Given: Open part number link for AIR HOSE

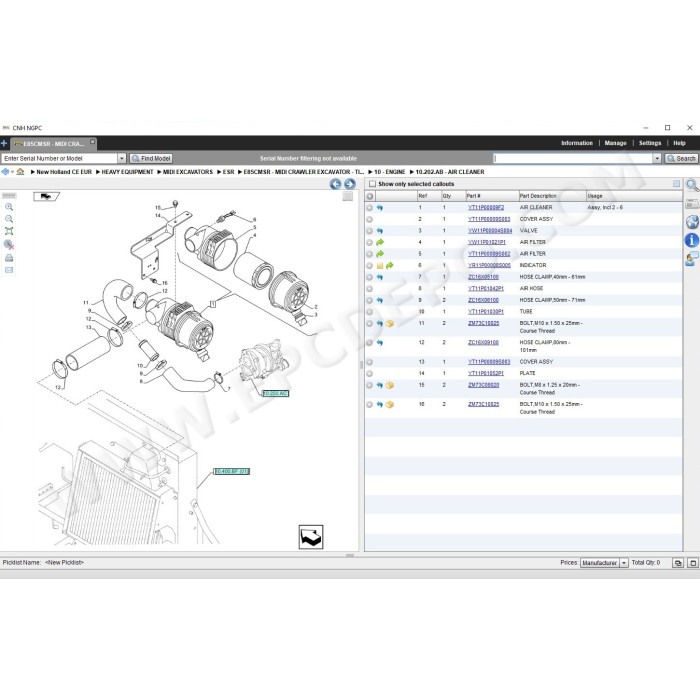Looking at the screenshot, I should pos(486,289).
